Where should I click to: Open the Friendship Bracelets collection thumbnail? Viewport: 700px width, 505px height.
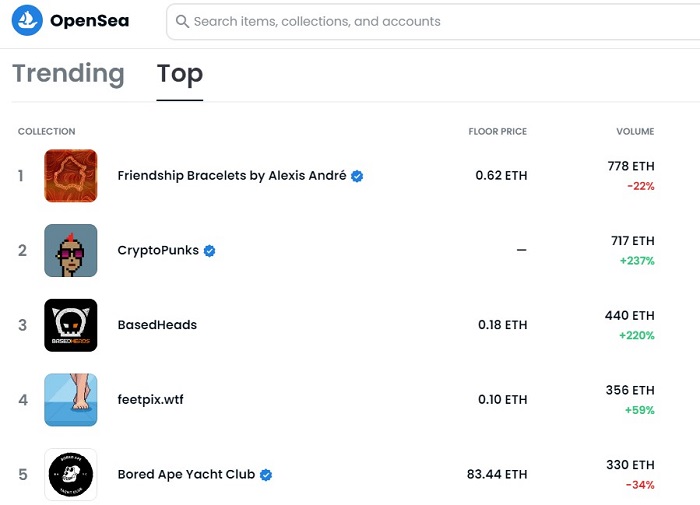[71, 176]
